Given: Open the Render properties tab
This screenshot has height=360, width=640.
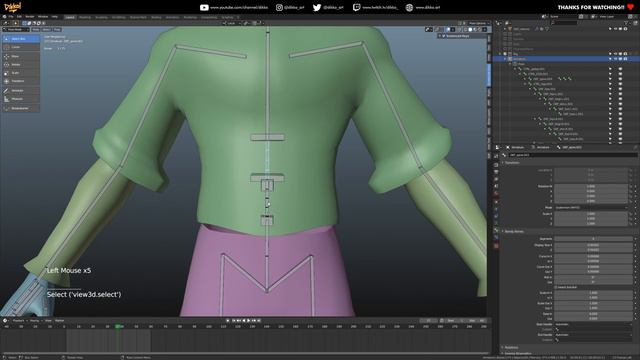Looking at the screenshot, I should point(496,164).
